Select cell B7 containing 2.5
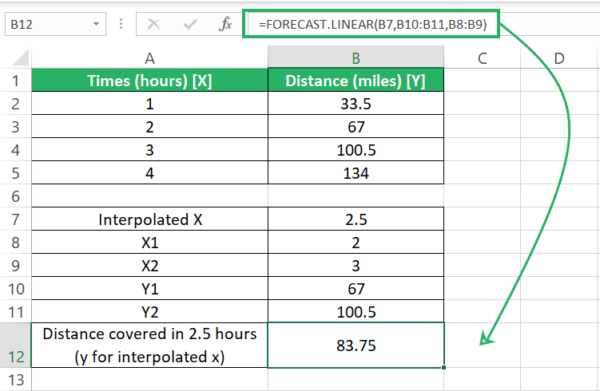This screenshot has height=391, width=600. (356, 219)
